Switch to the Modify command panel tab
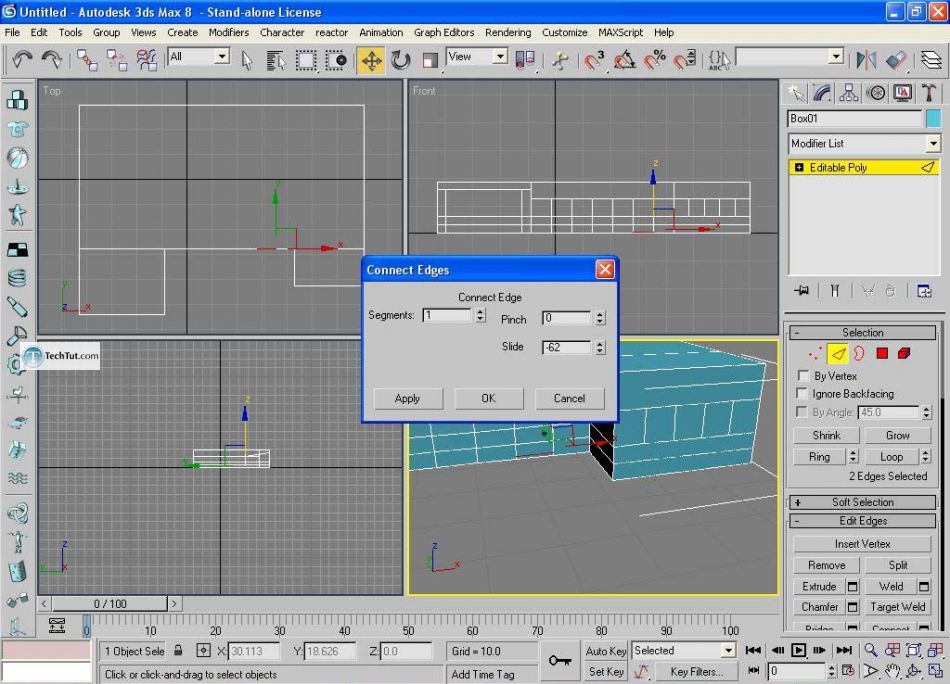950x684 pixels. coord(822,93)
